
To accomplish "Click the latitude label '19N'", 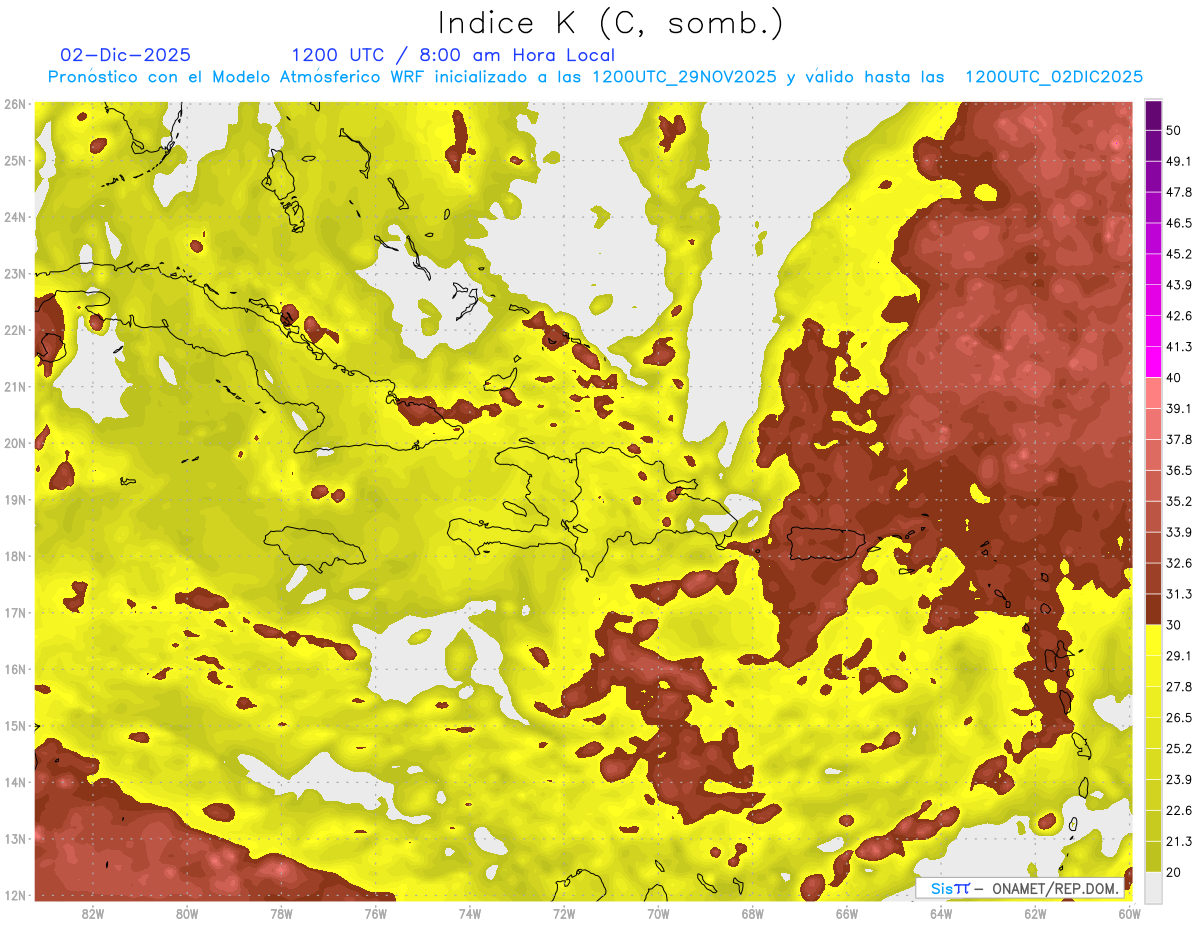I will tap(15, 499).
